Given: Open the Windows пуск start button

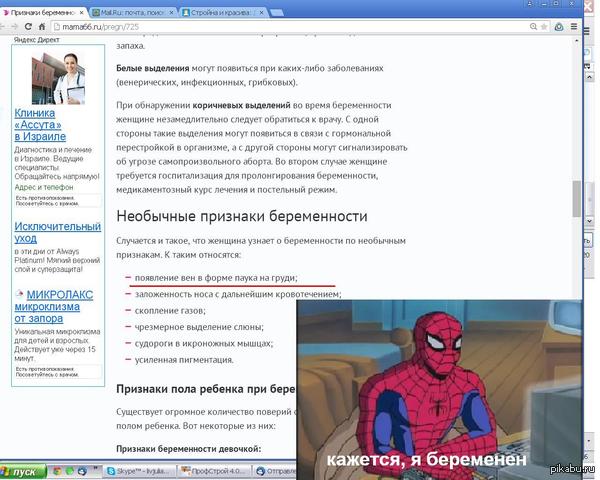Looking at the screenshot, I should pos(22,471).
